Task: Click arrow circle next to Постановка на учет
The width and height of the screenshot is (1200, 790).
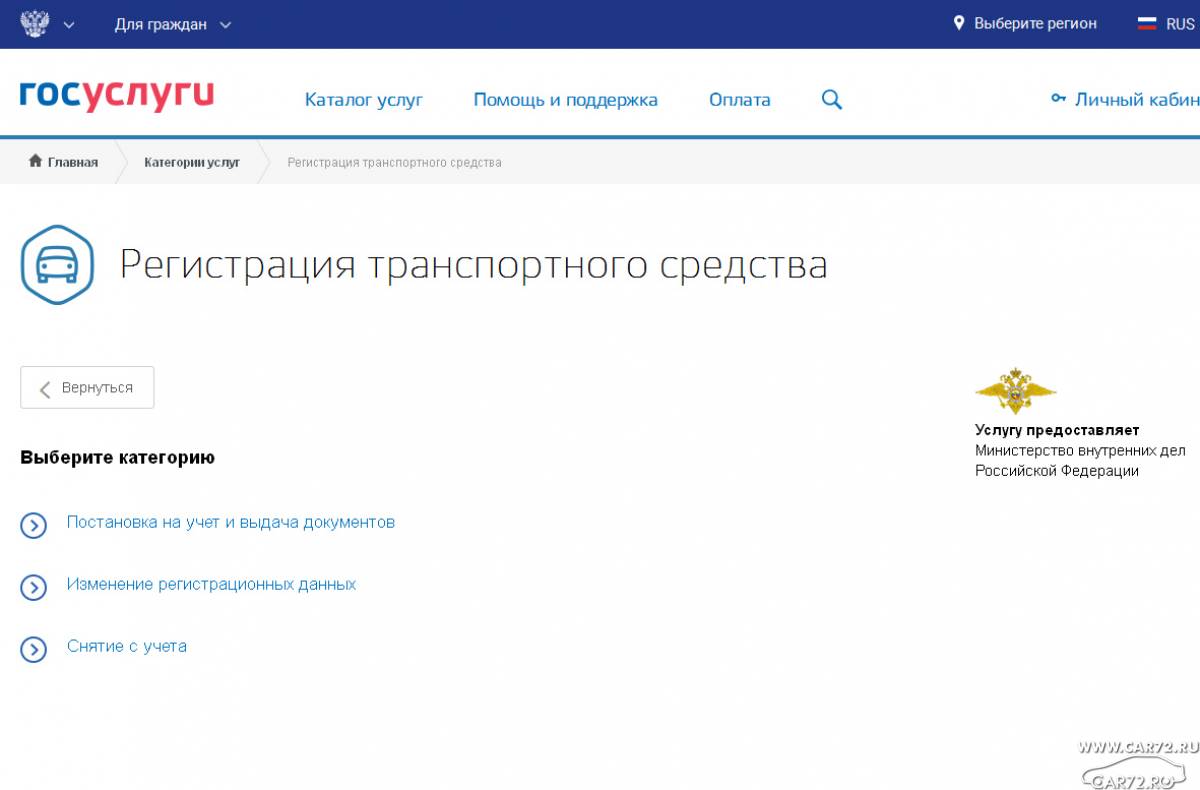Action: click(34, 525)
